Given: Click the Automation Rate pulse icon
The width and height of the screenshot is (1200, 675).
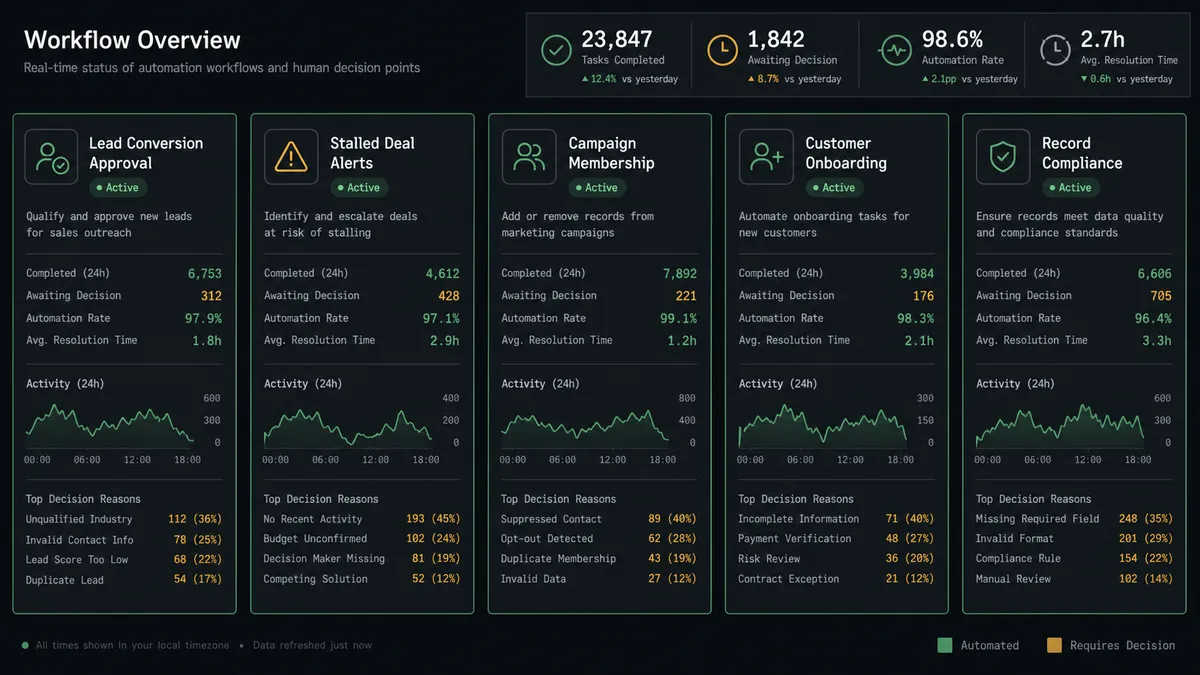Looking at the screenshot, I should (895, 50).
